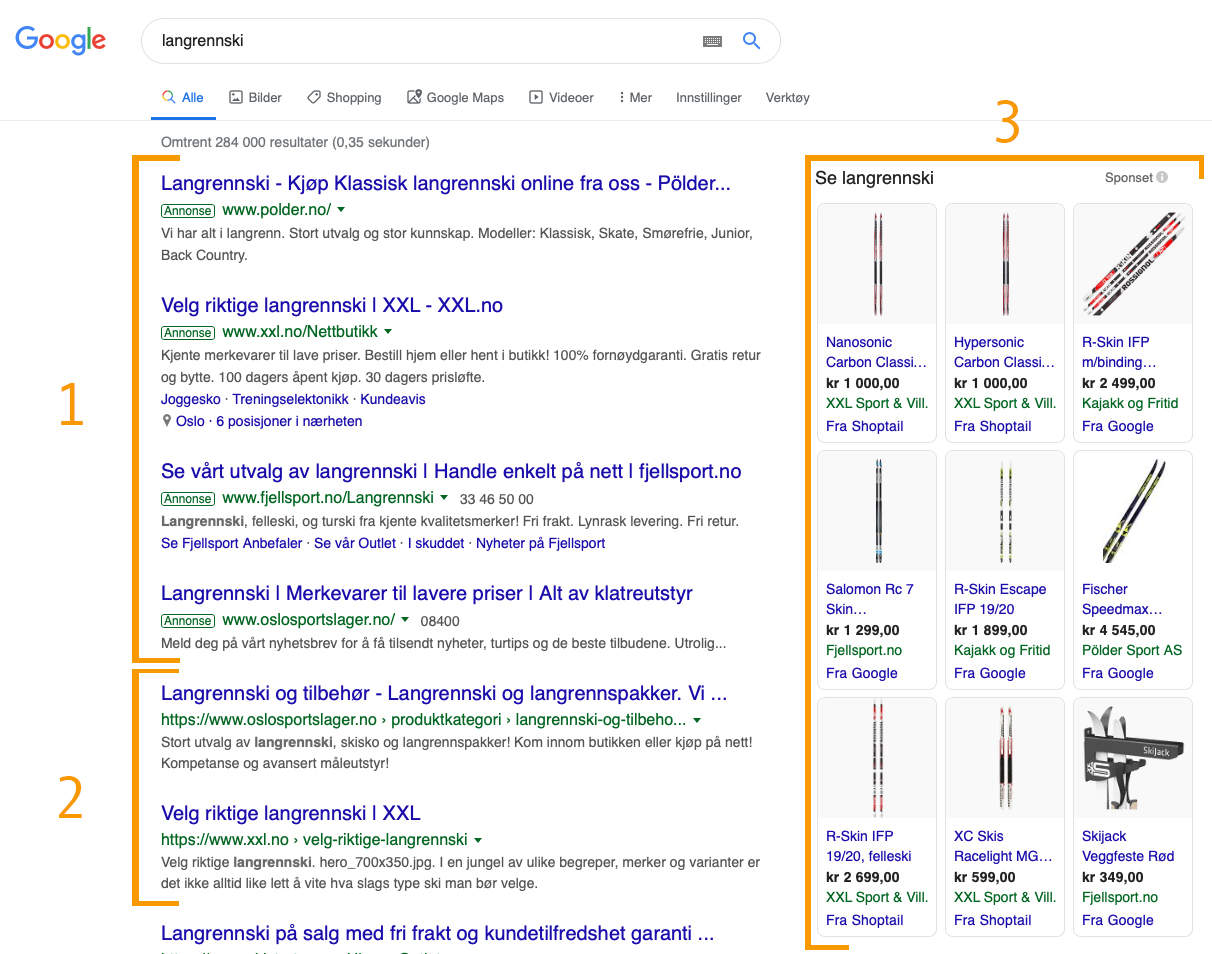Click phone number '33 46 50 00'
This screenshot has width=1212, height=954.
click(x=496, y=498)
